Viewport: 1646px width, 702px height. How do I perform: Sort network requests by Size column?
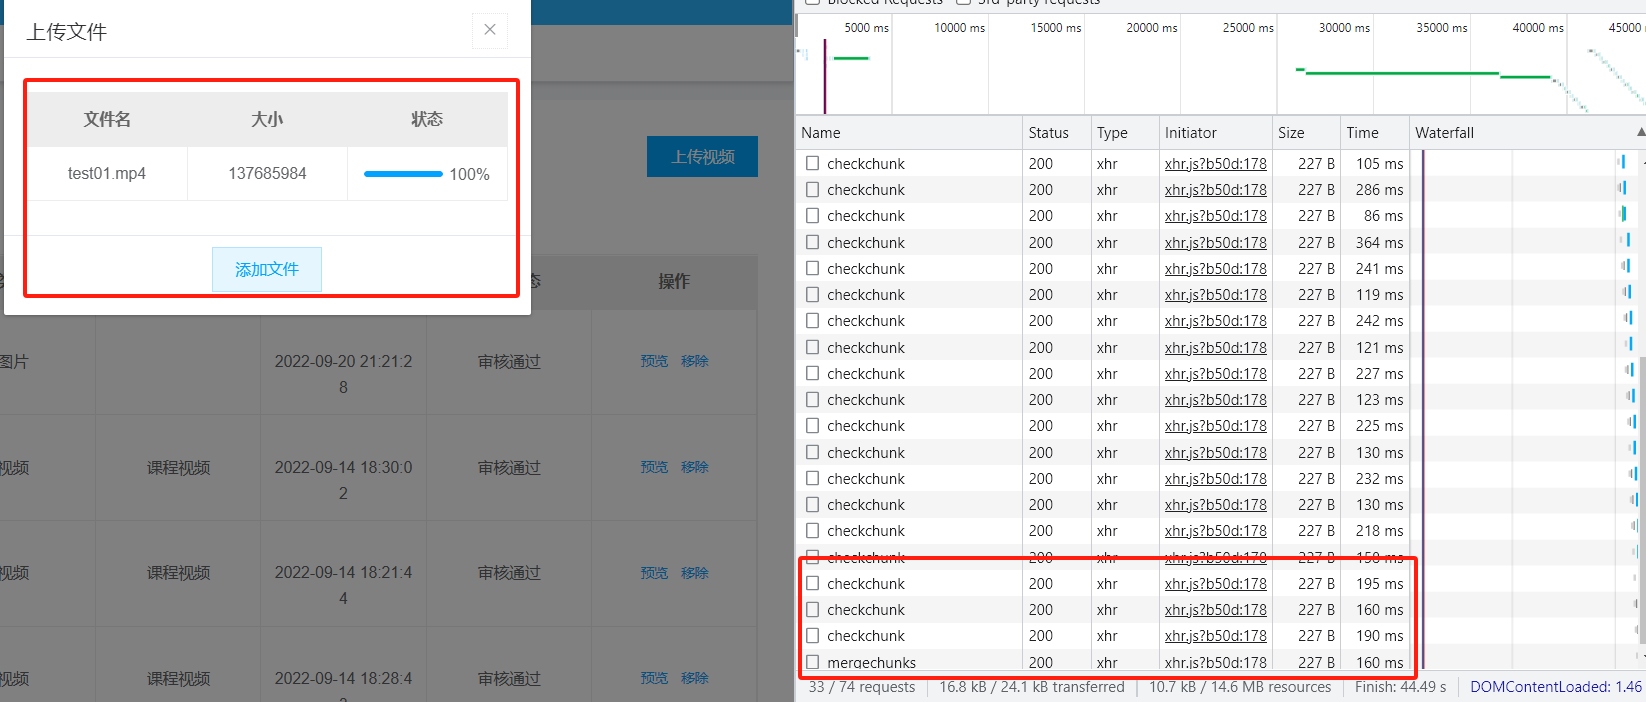pyautogui.click(x=1305, y=133)
